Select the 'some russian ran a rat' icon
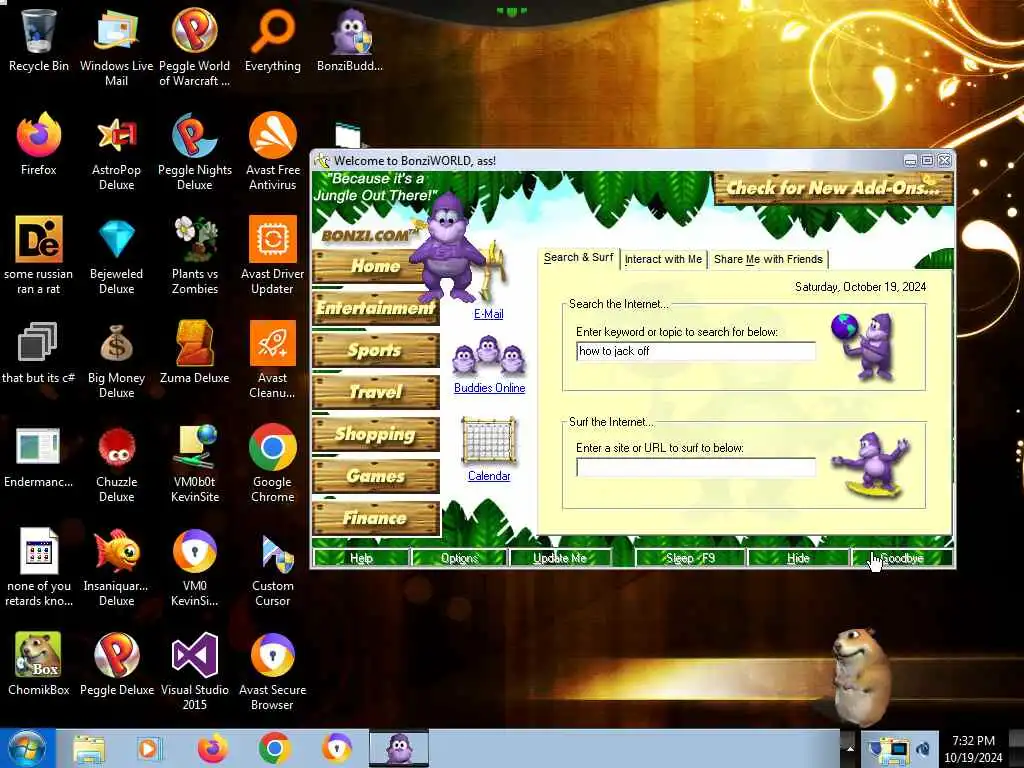Viewport: 1024px width, 768px height. [39, 255]
